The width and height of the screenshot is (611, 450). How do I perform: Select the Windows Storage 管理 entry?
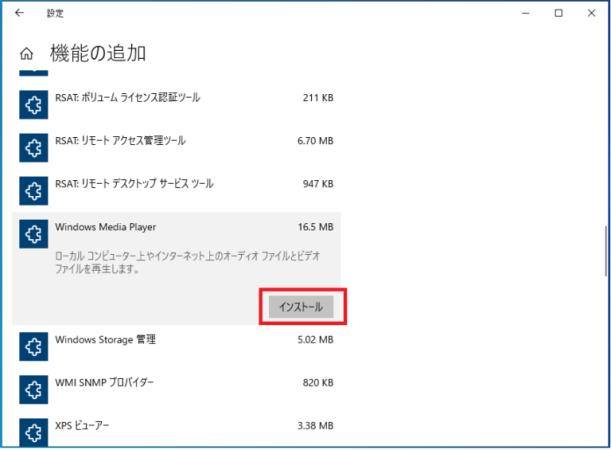(177, 347)
